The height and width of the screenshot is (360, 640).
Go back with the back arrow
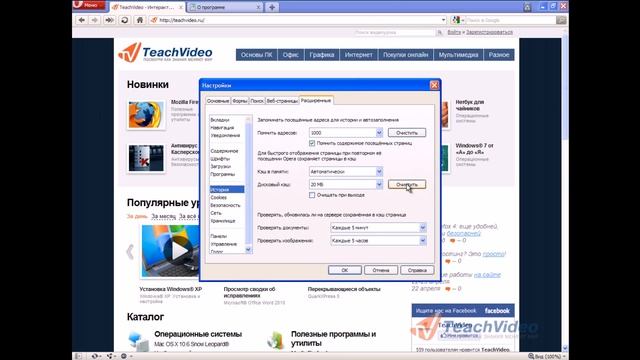click(x=82, y=20)
